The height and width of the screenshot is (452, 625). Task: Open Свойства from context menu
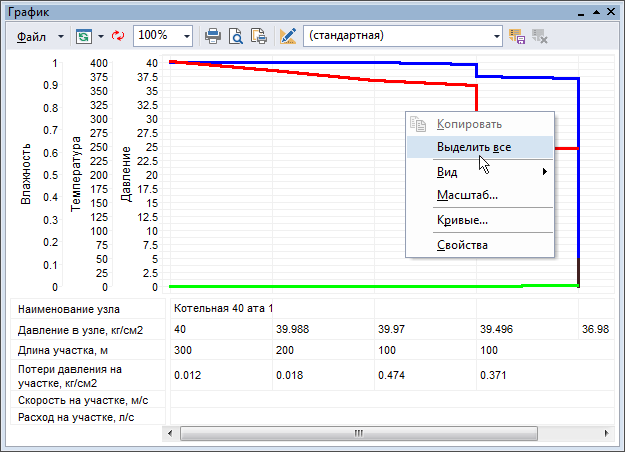pos(462,245)
